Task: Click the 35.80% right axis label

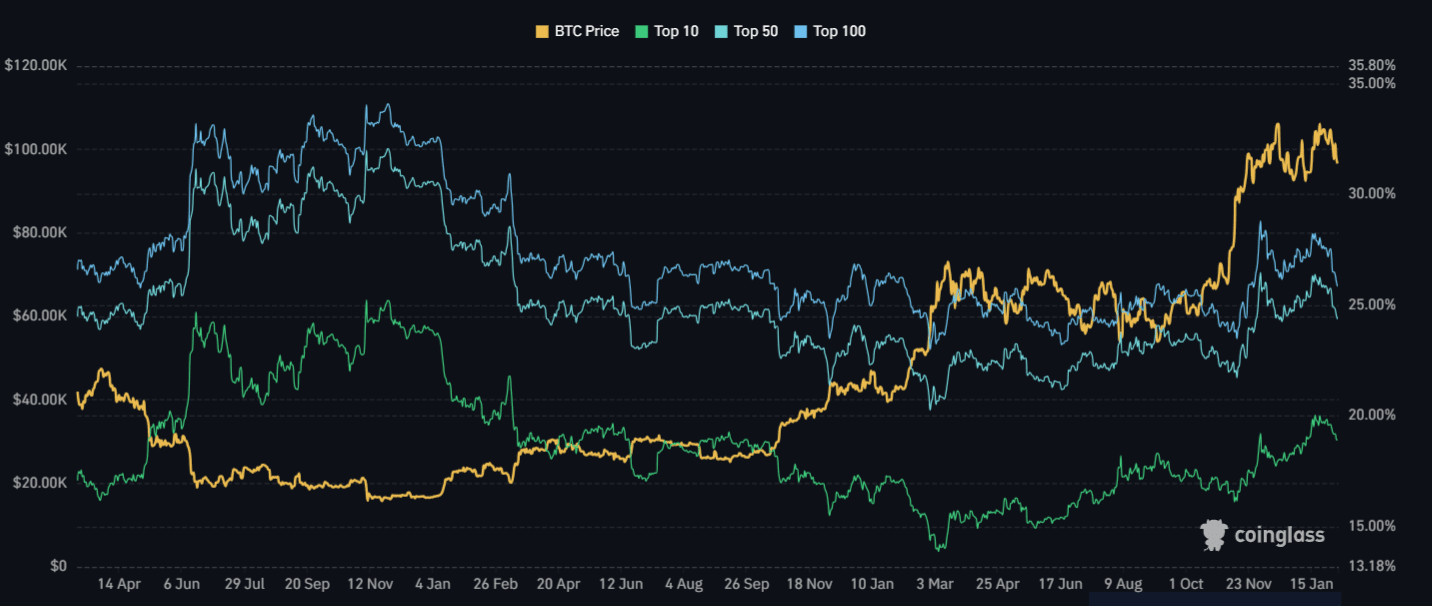Action: point(1372,65)
